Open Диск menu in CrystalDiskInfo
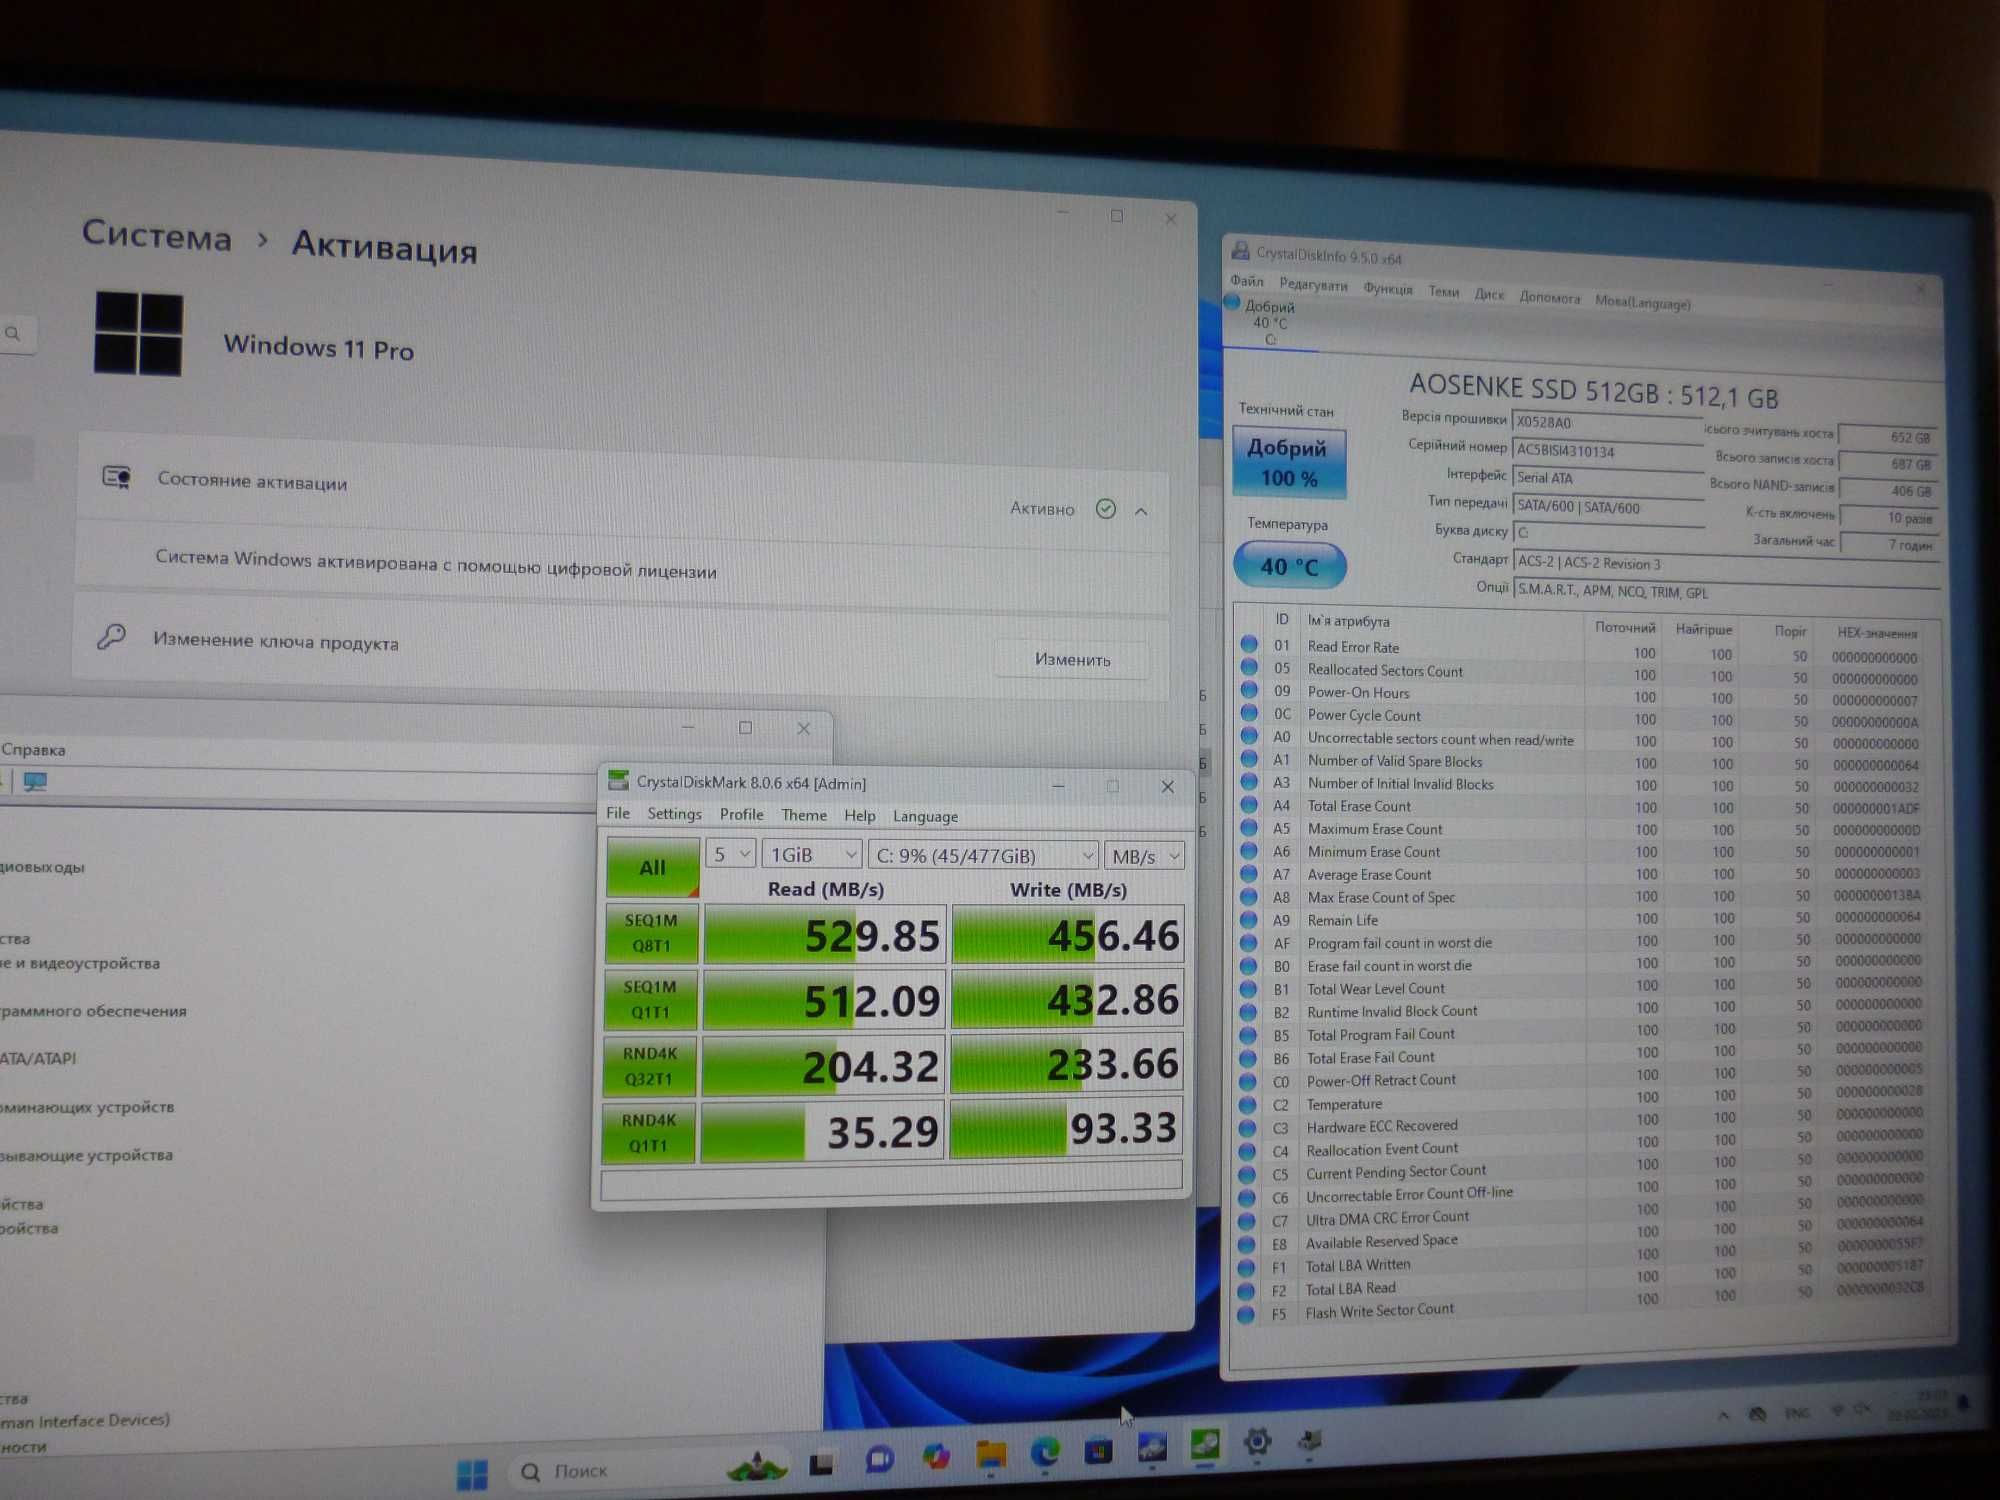The image size is (2000, 1500). coord(1489,294)
